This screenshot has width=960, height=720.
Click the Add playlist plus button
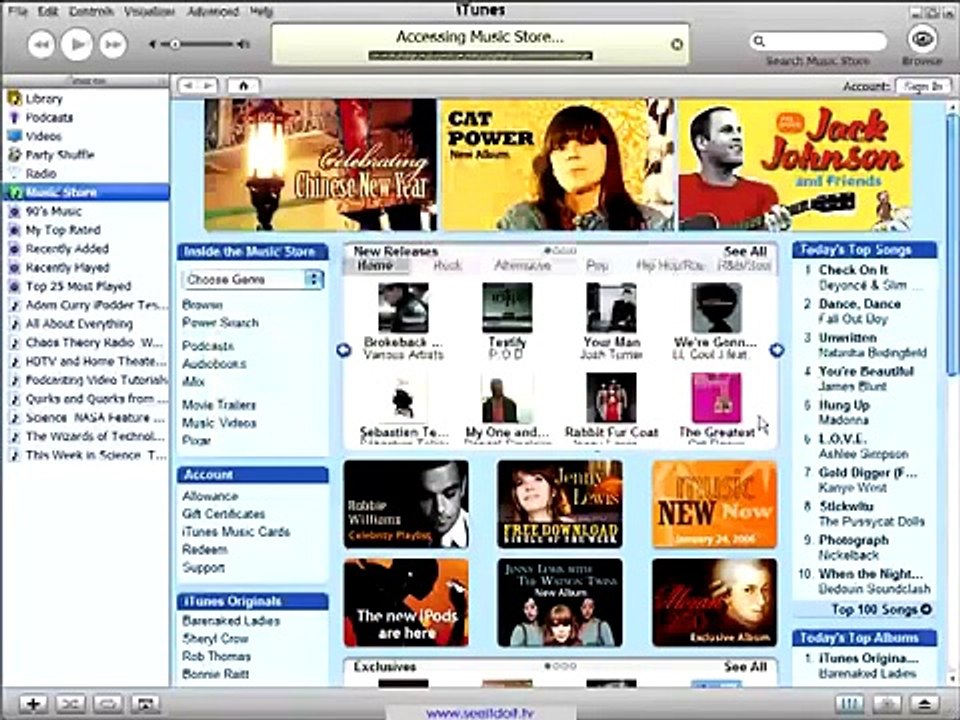(33, 704)
